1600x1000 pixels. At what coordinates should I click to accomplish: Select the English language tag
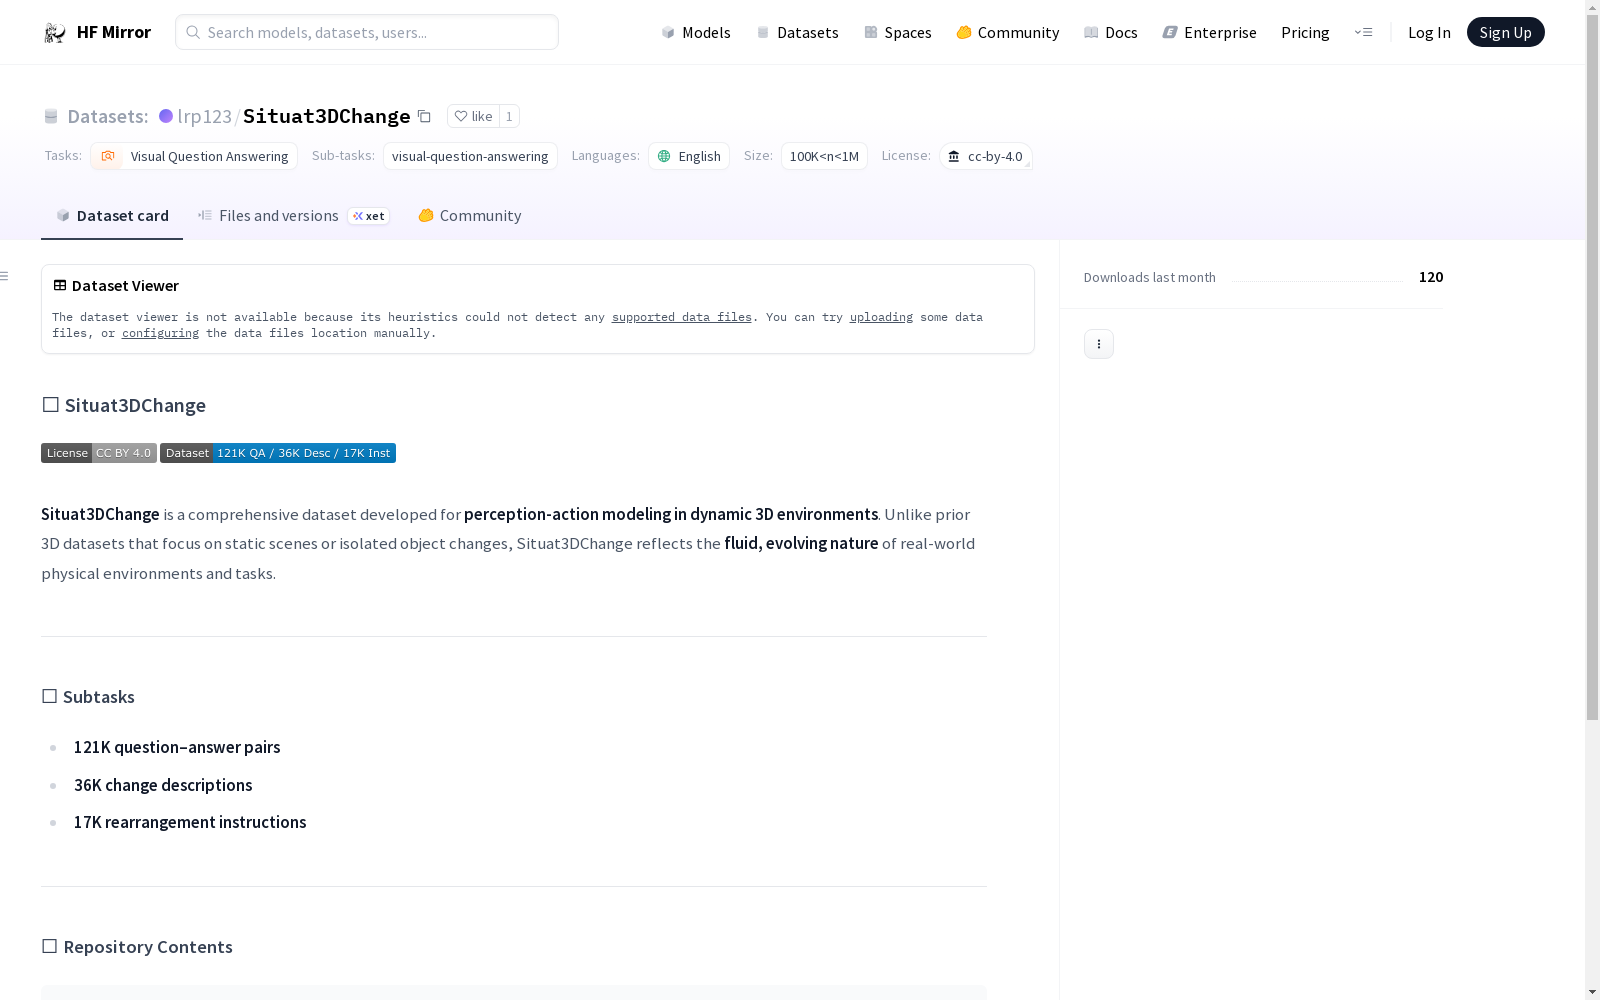(x=689, y=156)
